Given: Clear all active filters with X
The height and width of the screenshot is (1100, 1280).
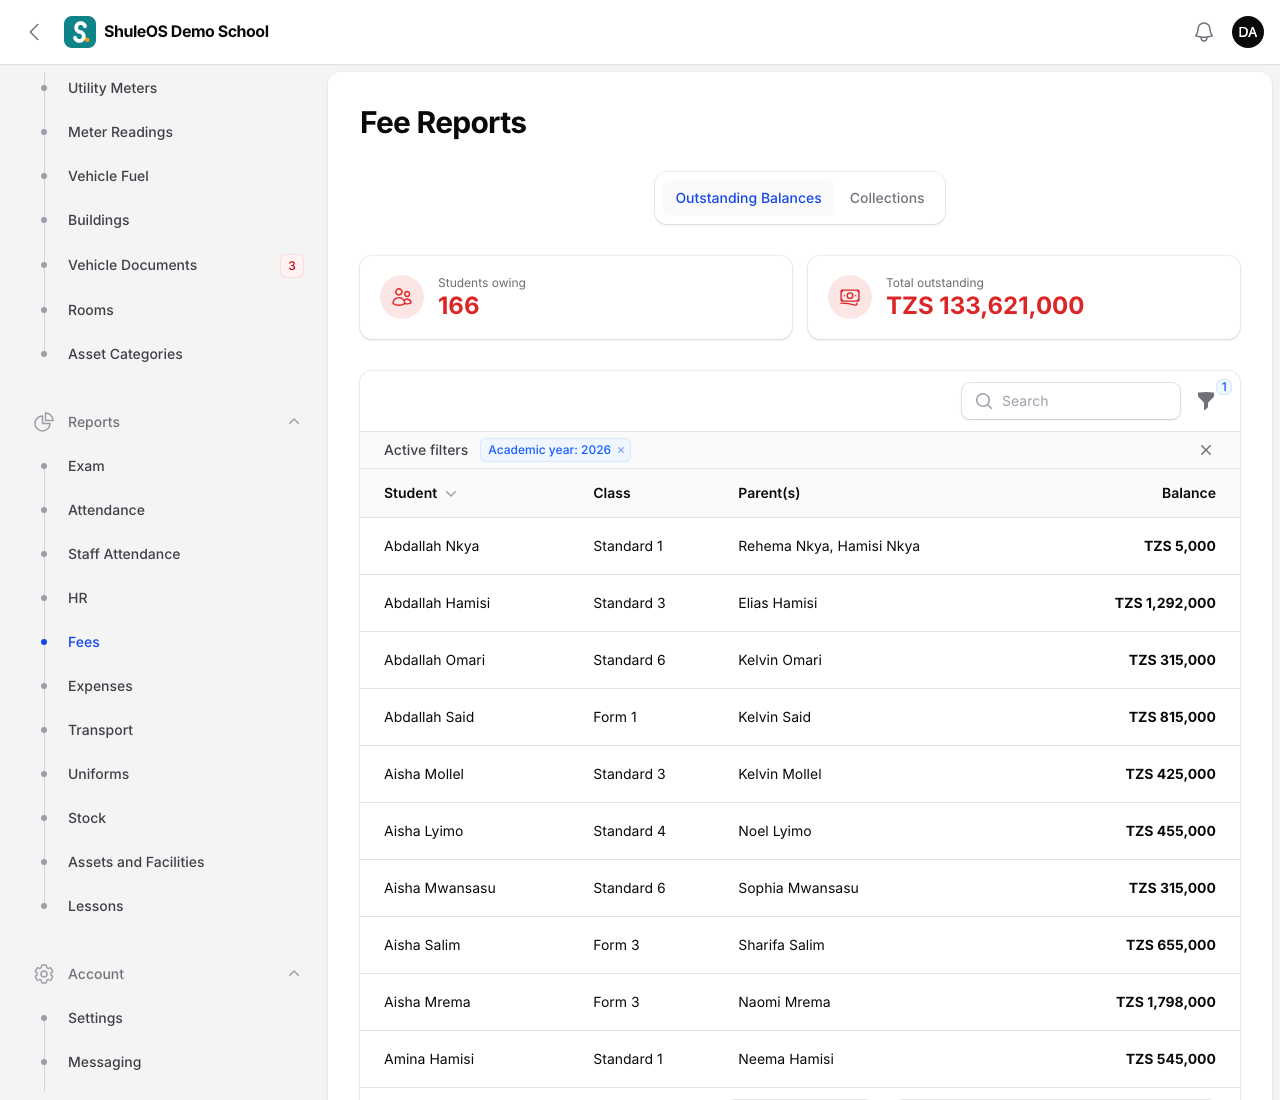Looking at the screenshot, I should pos(1206,450).
